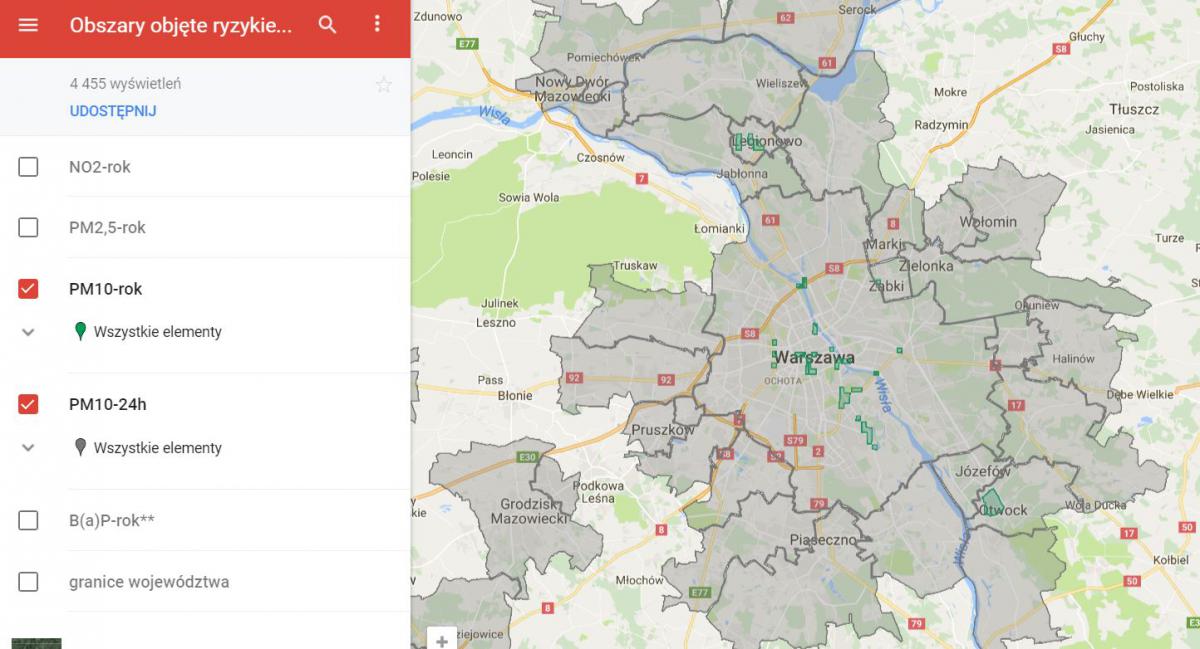Enable the granice województwa layer checkbox
1200x649 pixels.
pos(28,581)
